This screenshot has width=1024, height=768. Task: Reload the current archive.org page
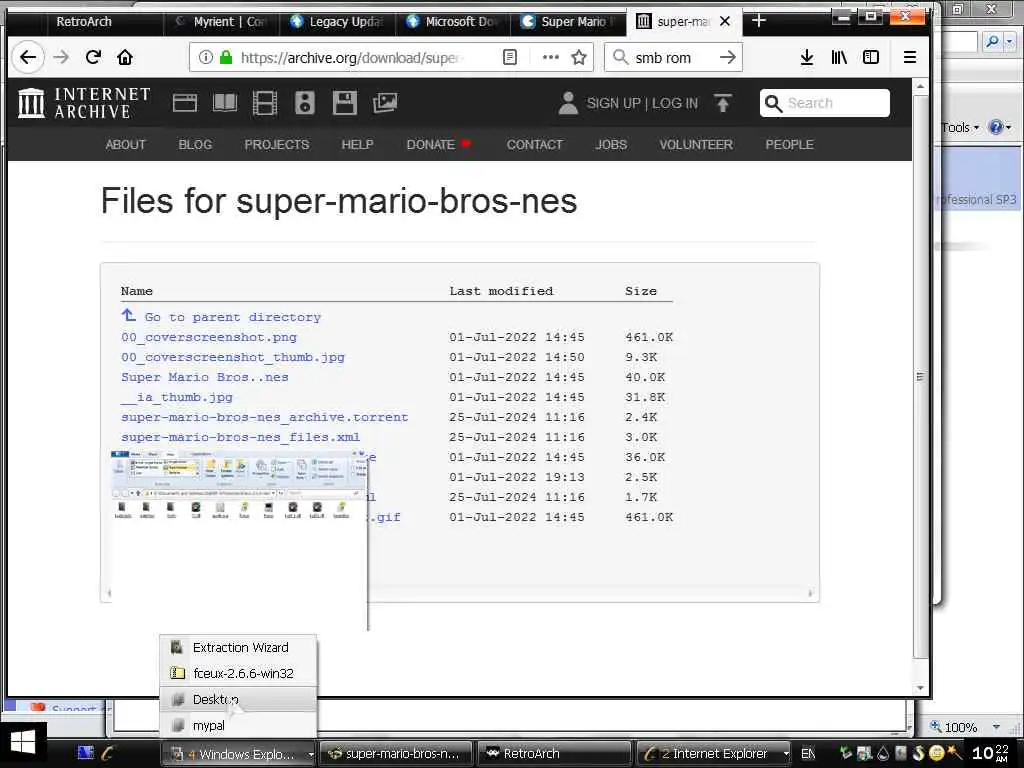(x=93, y=57)
